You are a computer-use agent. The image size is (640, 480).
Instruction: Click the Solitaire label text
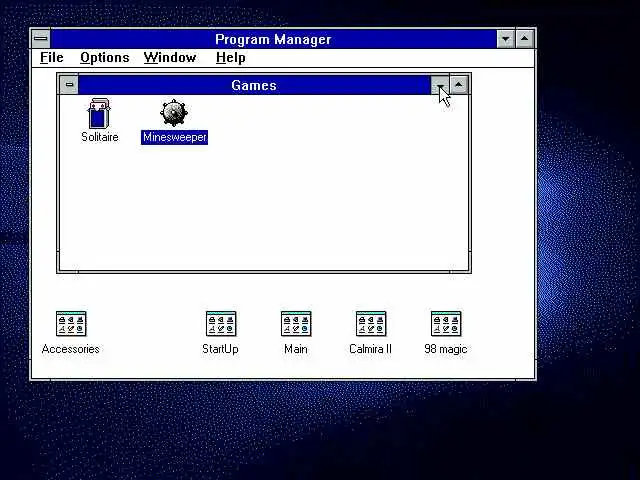tap(100, 137)
